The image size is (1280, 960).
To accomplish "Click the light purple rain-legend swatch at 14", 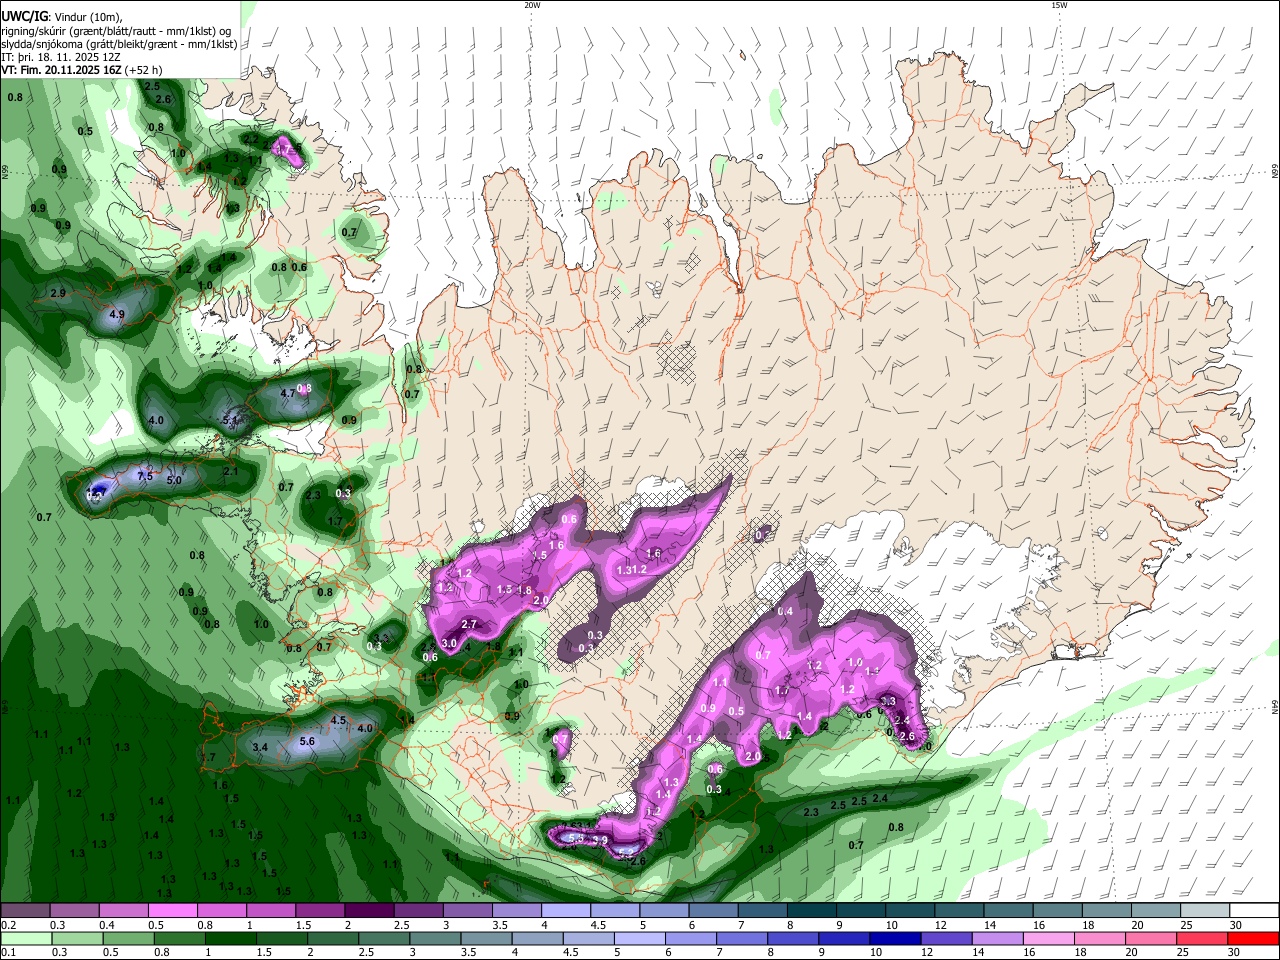I will pyautogui.click(x=995, y=938).
